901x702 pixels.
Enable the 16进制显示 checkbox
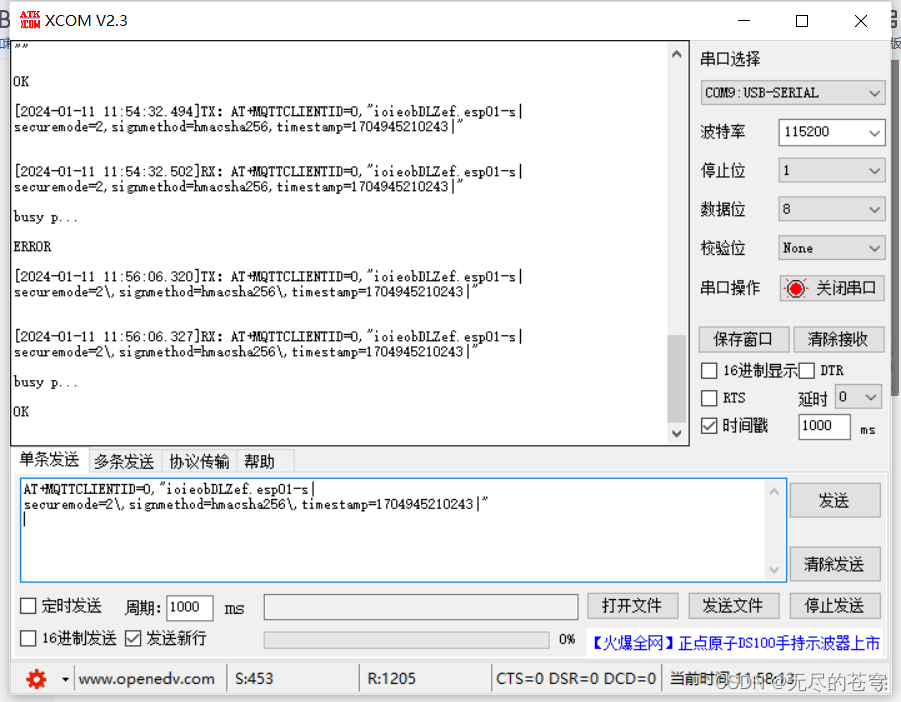pos(709,371)
